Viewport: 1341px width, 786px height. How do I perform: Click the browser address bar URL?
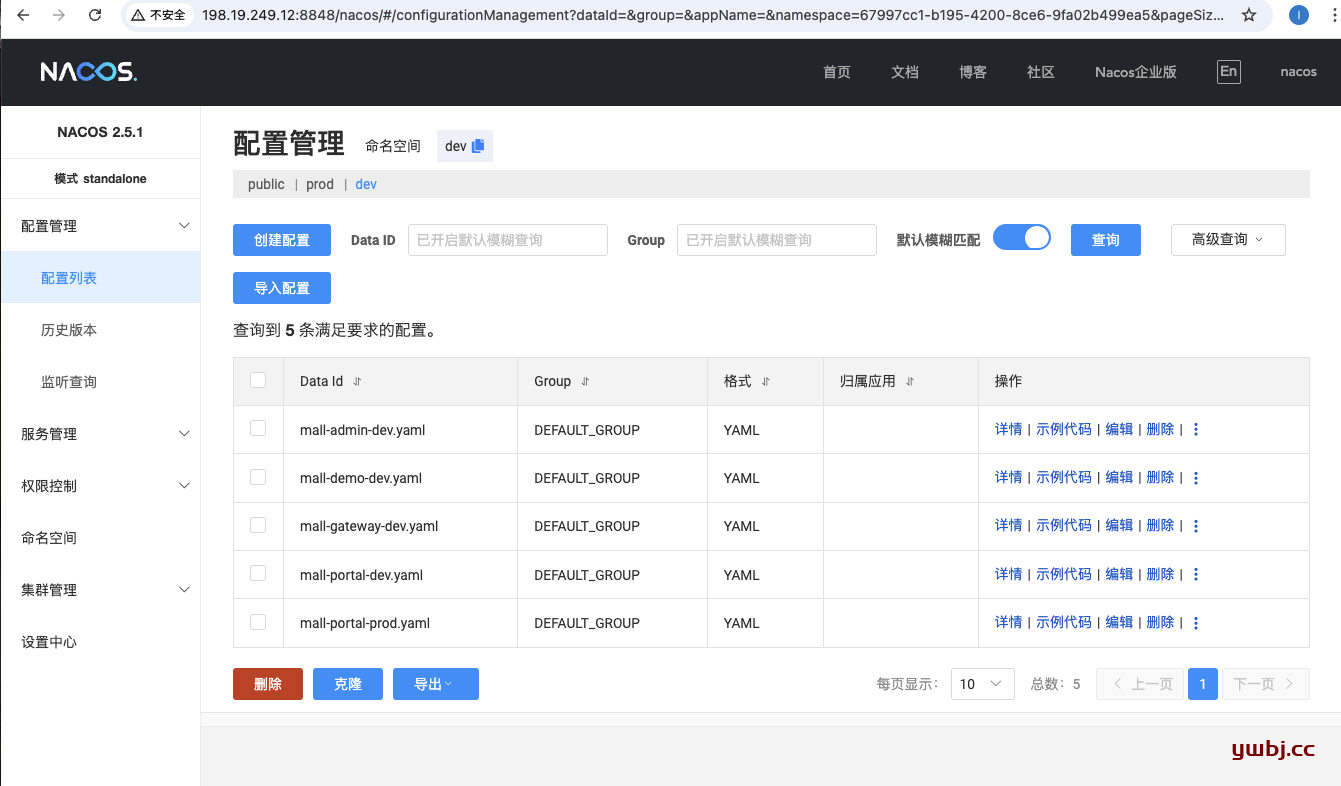coord(715,15)
